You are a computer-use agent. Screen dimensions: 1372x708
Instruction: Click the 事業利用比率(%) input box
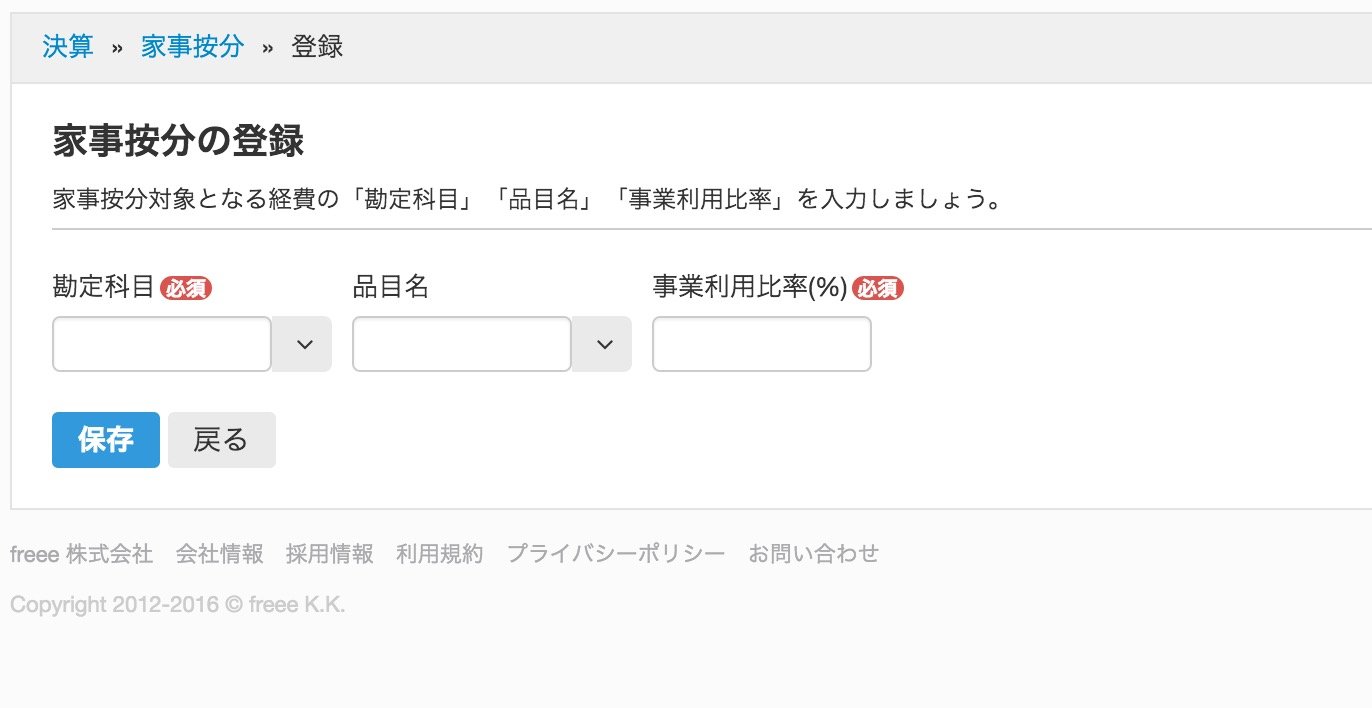pyautogui.click(x=762, y=344)
